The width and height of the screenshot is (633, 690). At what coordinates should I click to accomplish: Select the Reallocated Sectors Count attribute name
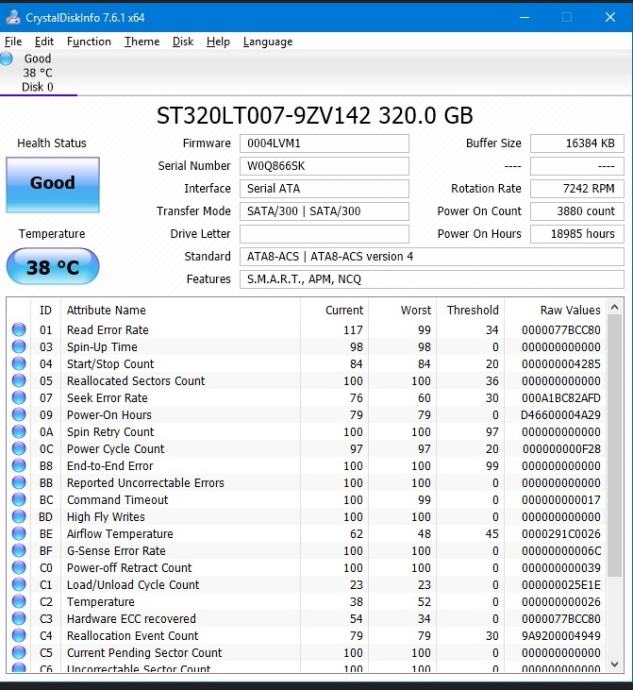[136, 381]
